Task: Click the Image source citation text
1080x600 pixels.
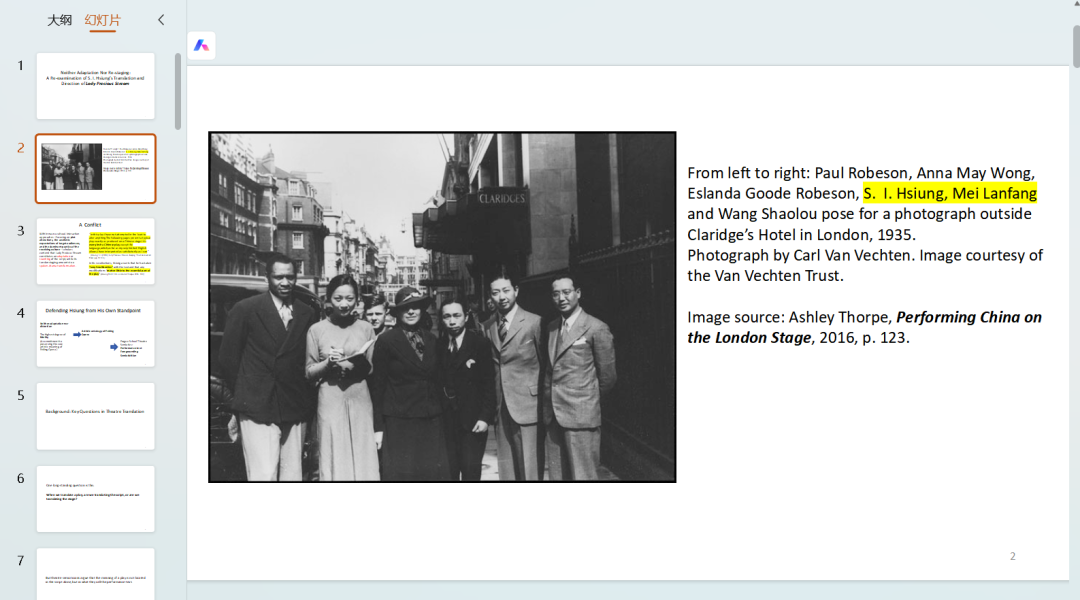Action: pyautogui.click(x=864, y=327)
